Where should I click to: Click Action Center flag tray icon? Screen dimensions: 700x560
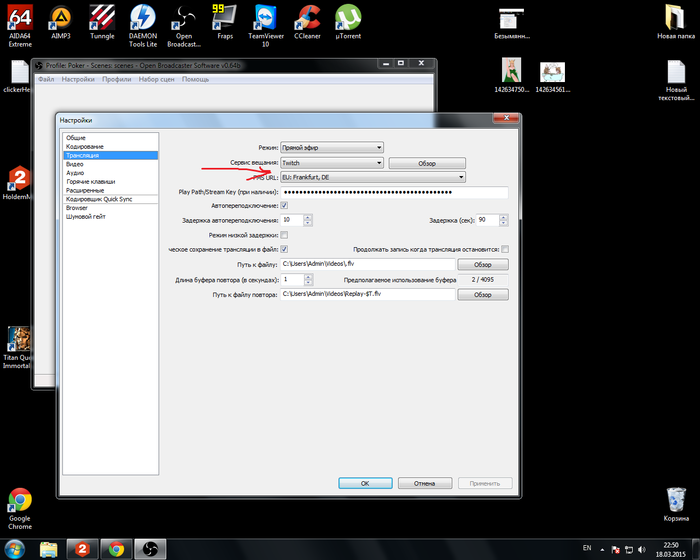tap(615, 549)
